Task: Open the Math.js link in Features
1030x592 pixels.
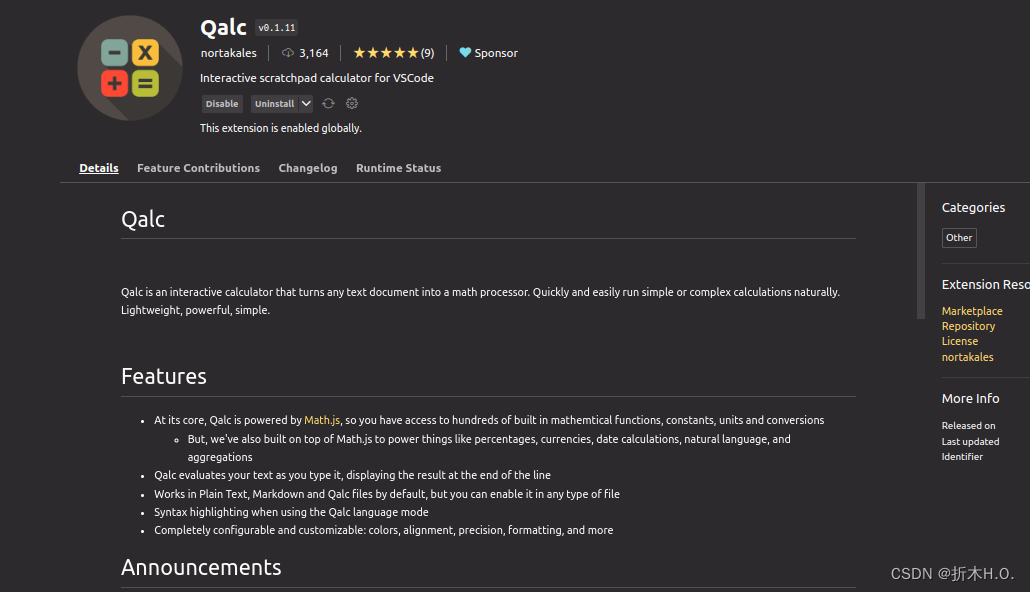Action: tap(322, 420)
